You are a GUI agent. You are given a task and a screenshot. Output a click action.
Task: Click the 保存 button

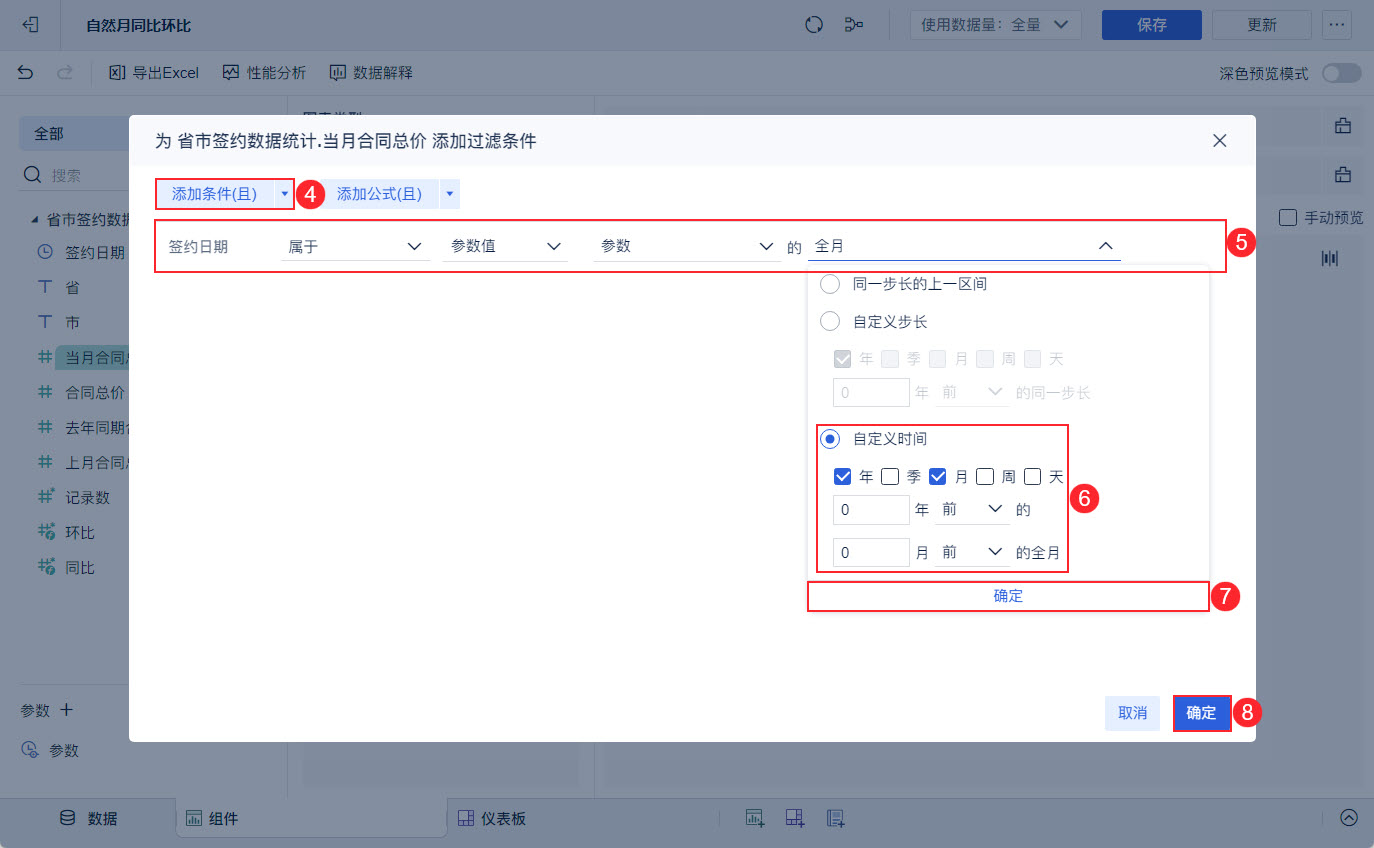1152,25
